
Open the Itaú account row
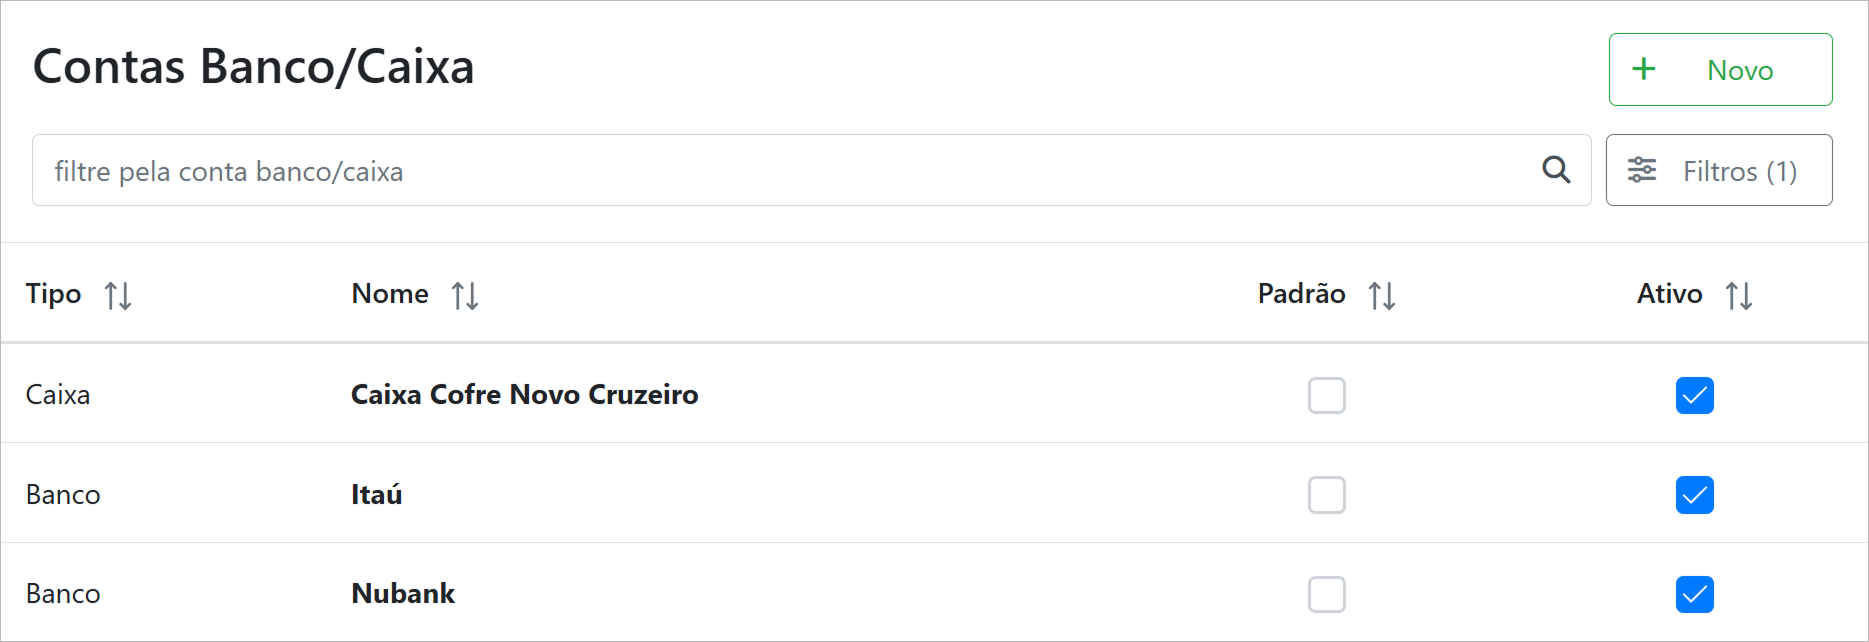click(x=376, y=495)
